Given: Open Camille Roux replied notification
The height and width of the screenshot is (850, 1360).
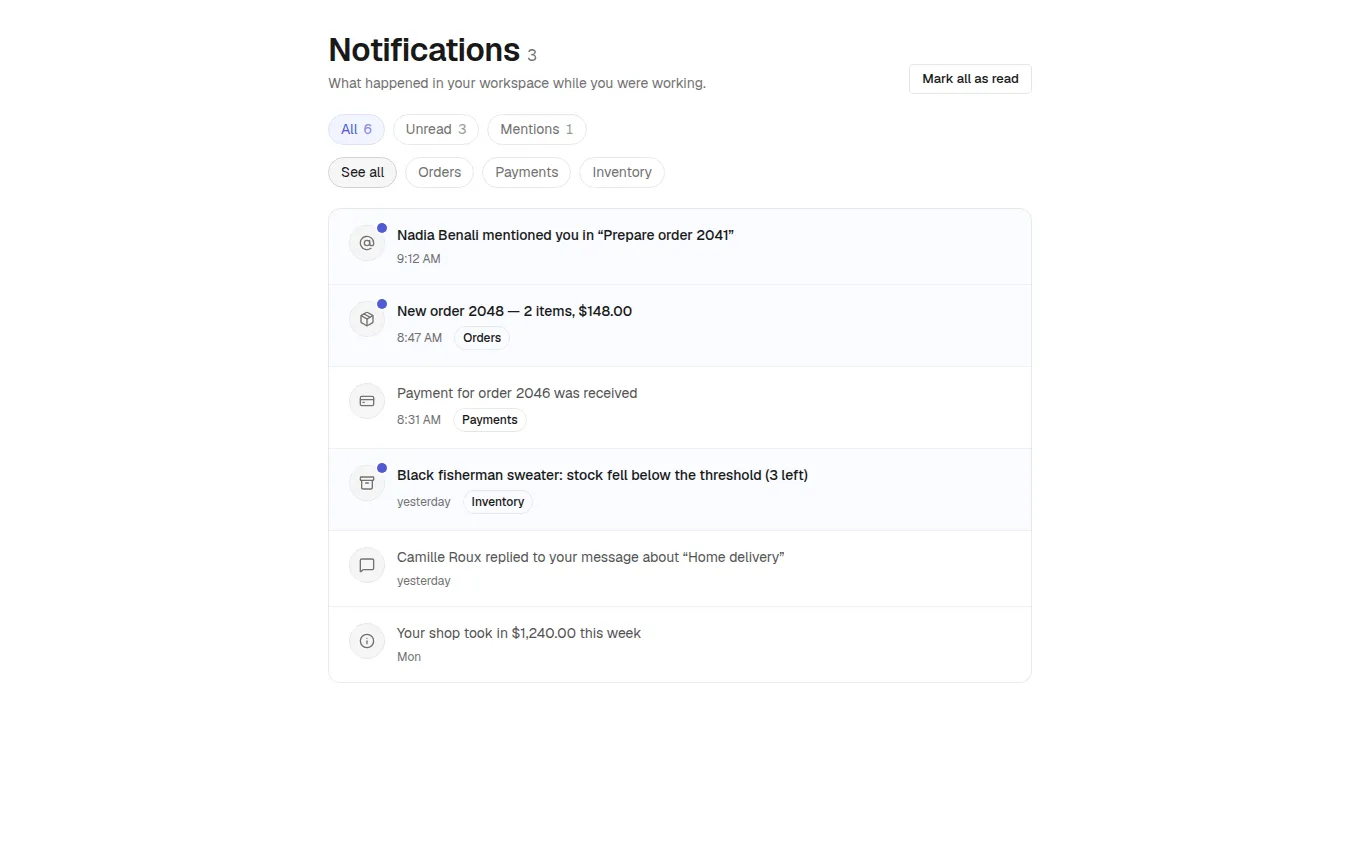Looking at the screenshot, I should click(x=680, y=569).
